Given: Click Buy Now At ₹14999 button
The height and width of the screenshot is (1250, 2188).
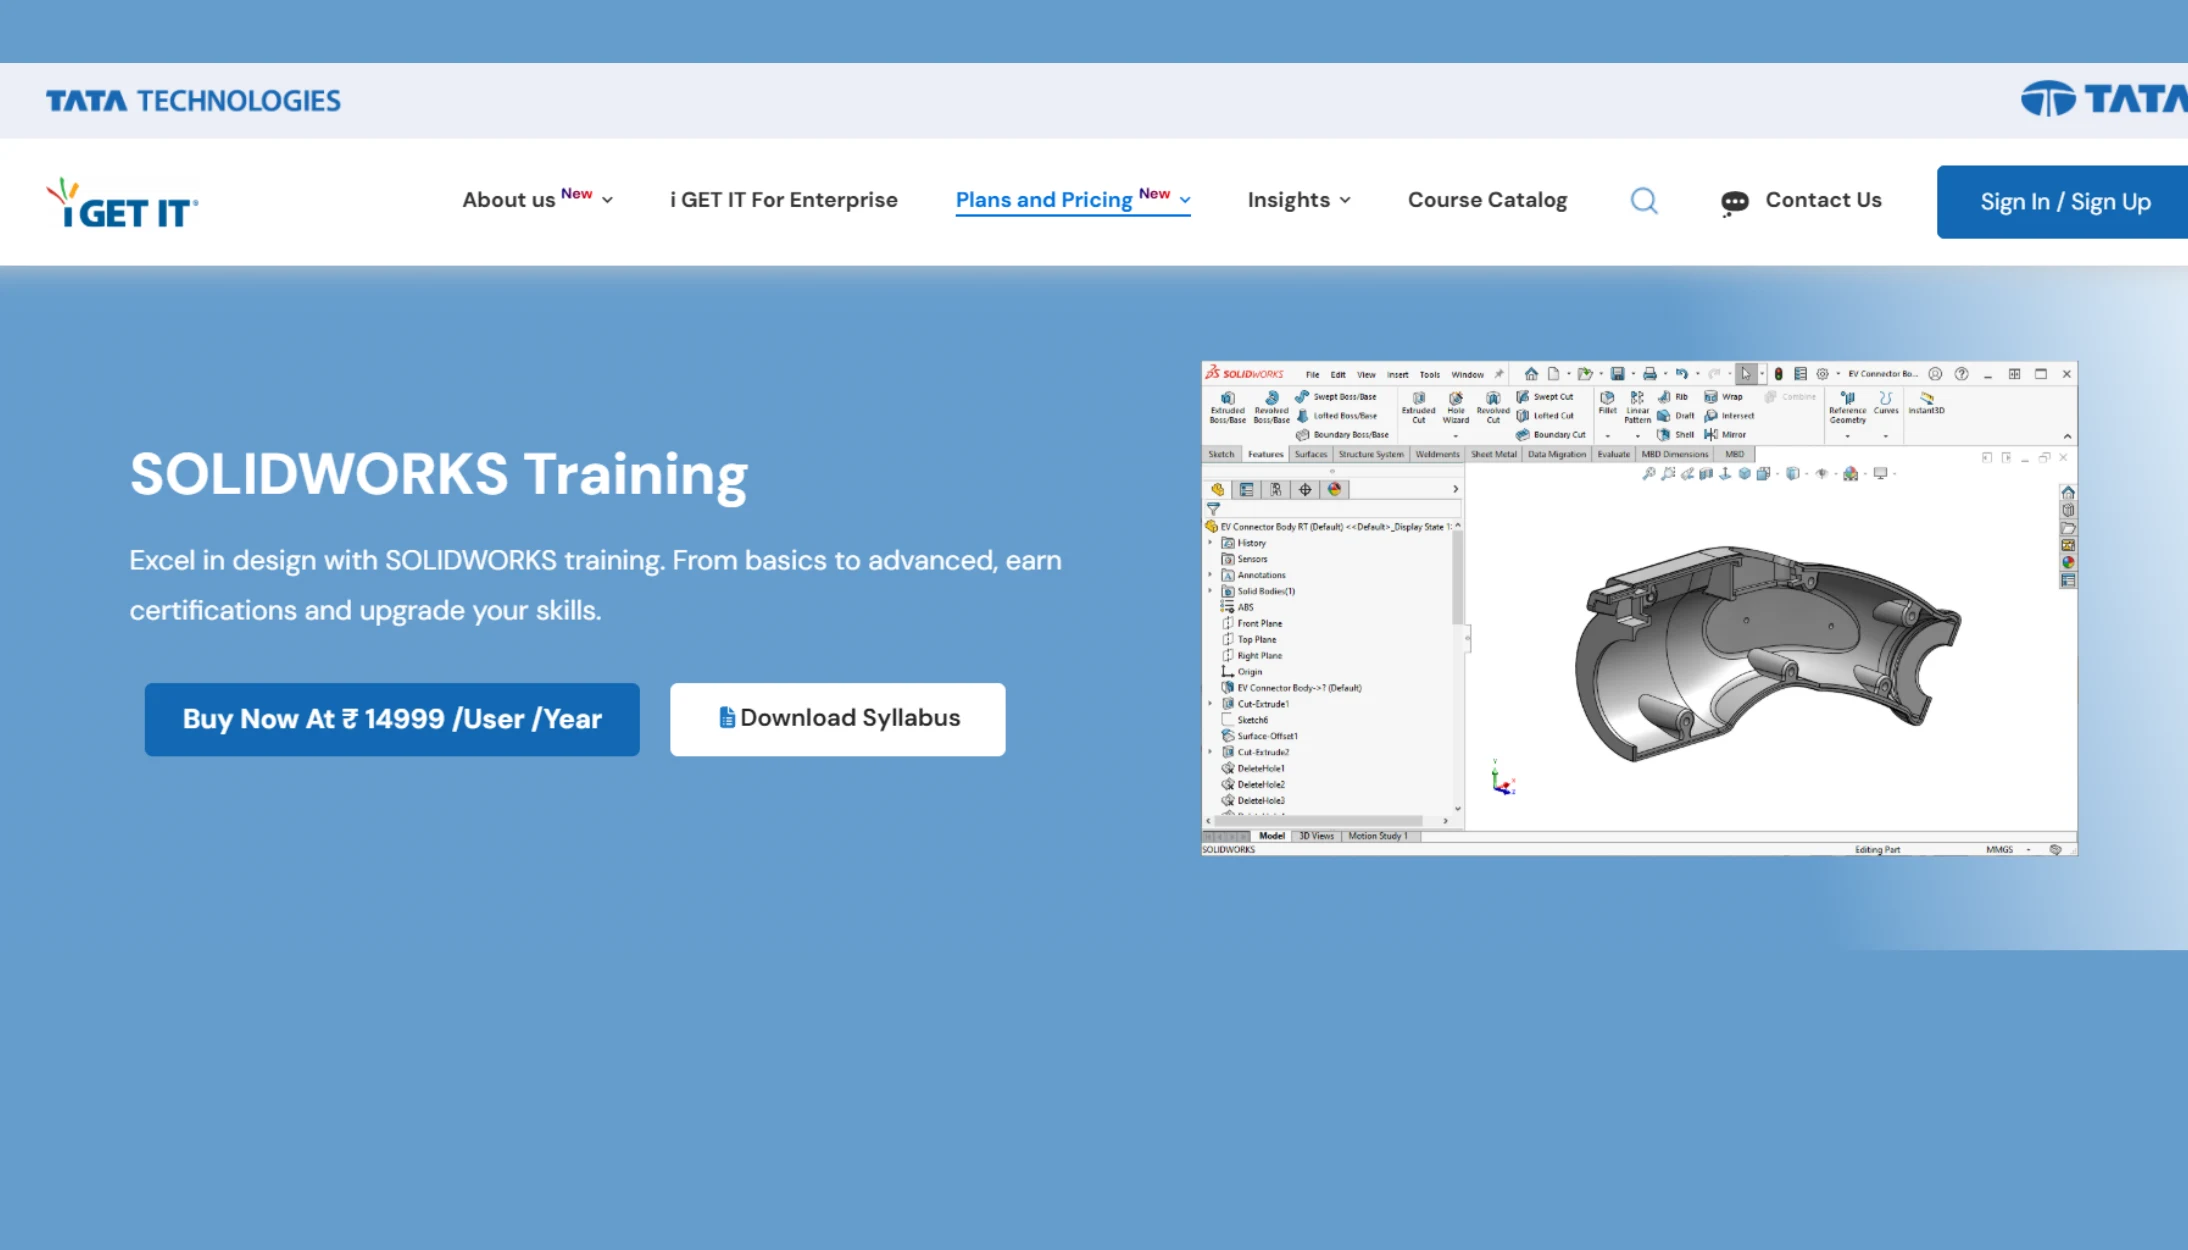Looking at the screenshot, I should coord(392,719).
